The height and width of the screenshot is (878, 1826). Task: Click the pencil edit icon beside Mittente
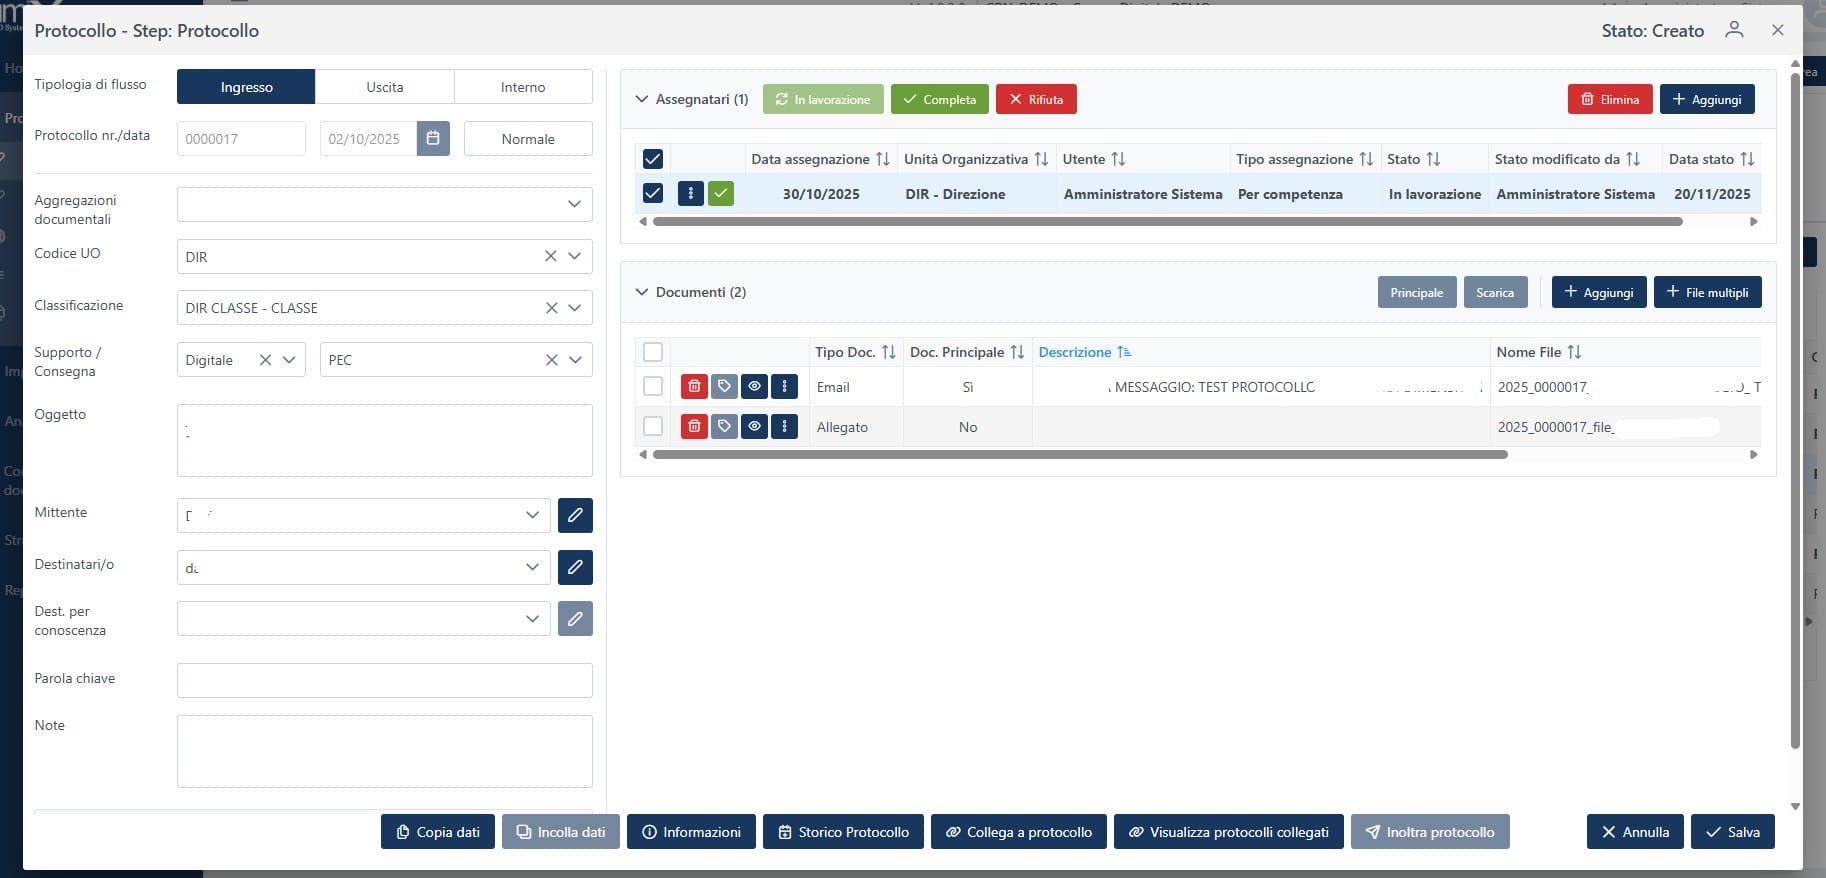575,515
